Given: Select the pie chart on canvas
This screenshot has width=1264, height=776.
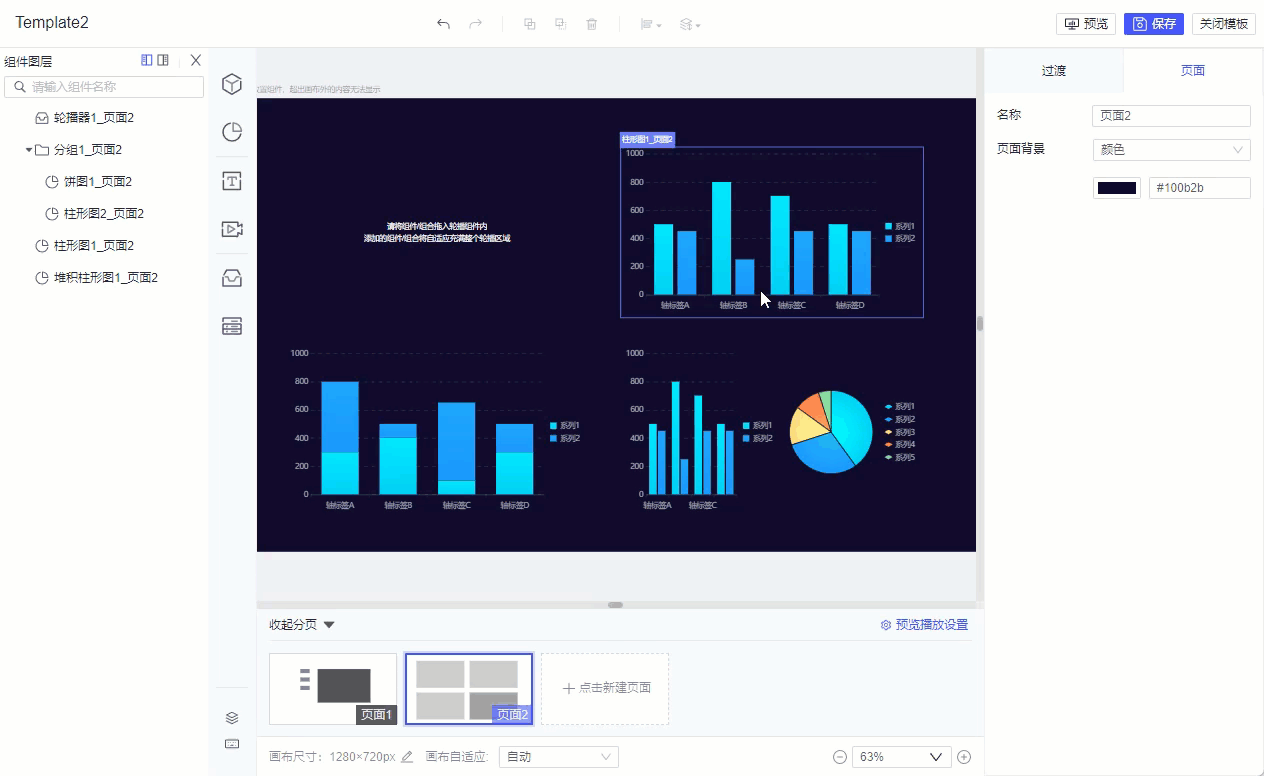Looking at the screenshot, I should tap(831, 430).
